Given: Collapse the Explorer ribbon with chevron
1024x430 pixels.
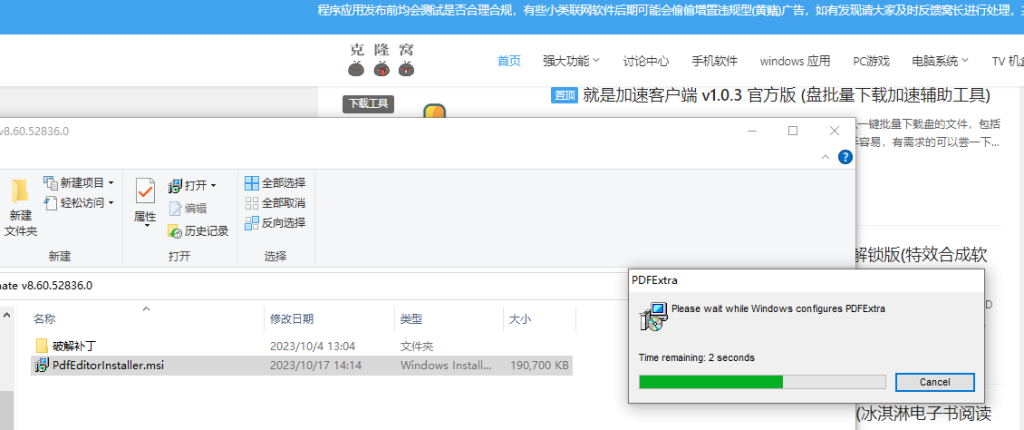Looking at the screenshot, I should pyautogui.click(x=825, y=157).
